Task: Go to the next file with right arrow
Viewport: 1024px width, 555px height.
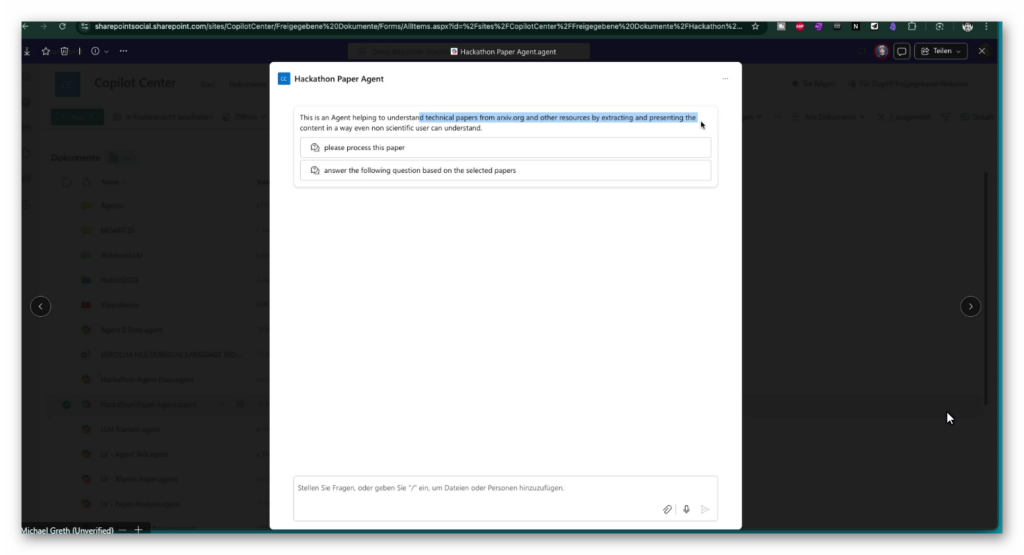Action: tap(970, 306)
